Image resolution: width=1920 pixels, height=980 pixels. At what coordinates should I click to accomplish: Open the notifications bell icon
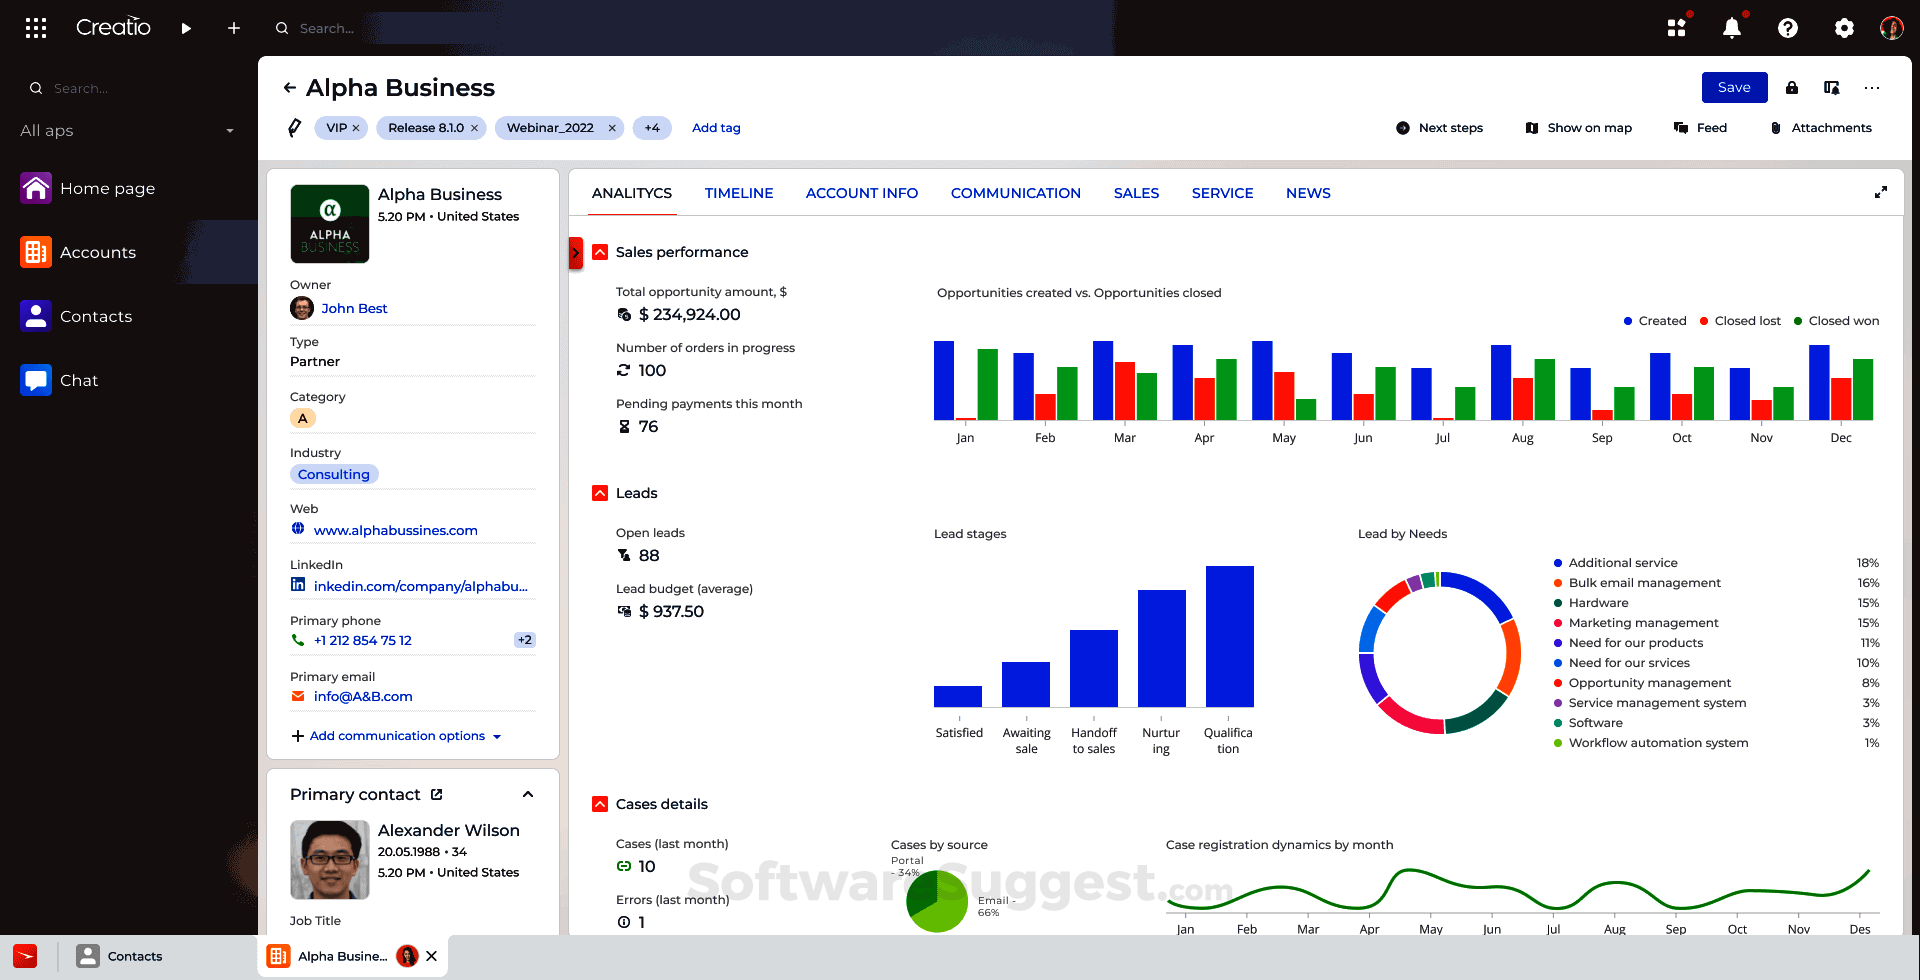click(x=1731, y=27)
